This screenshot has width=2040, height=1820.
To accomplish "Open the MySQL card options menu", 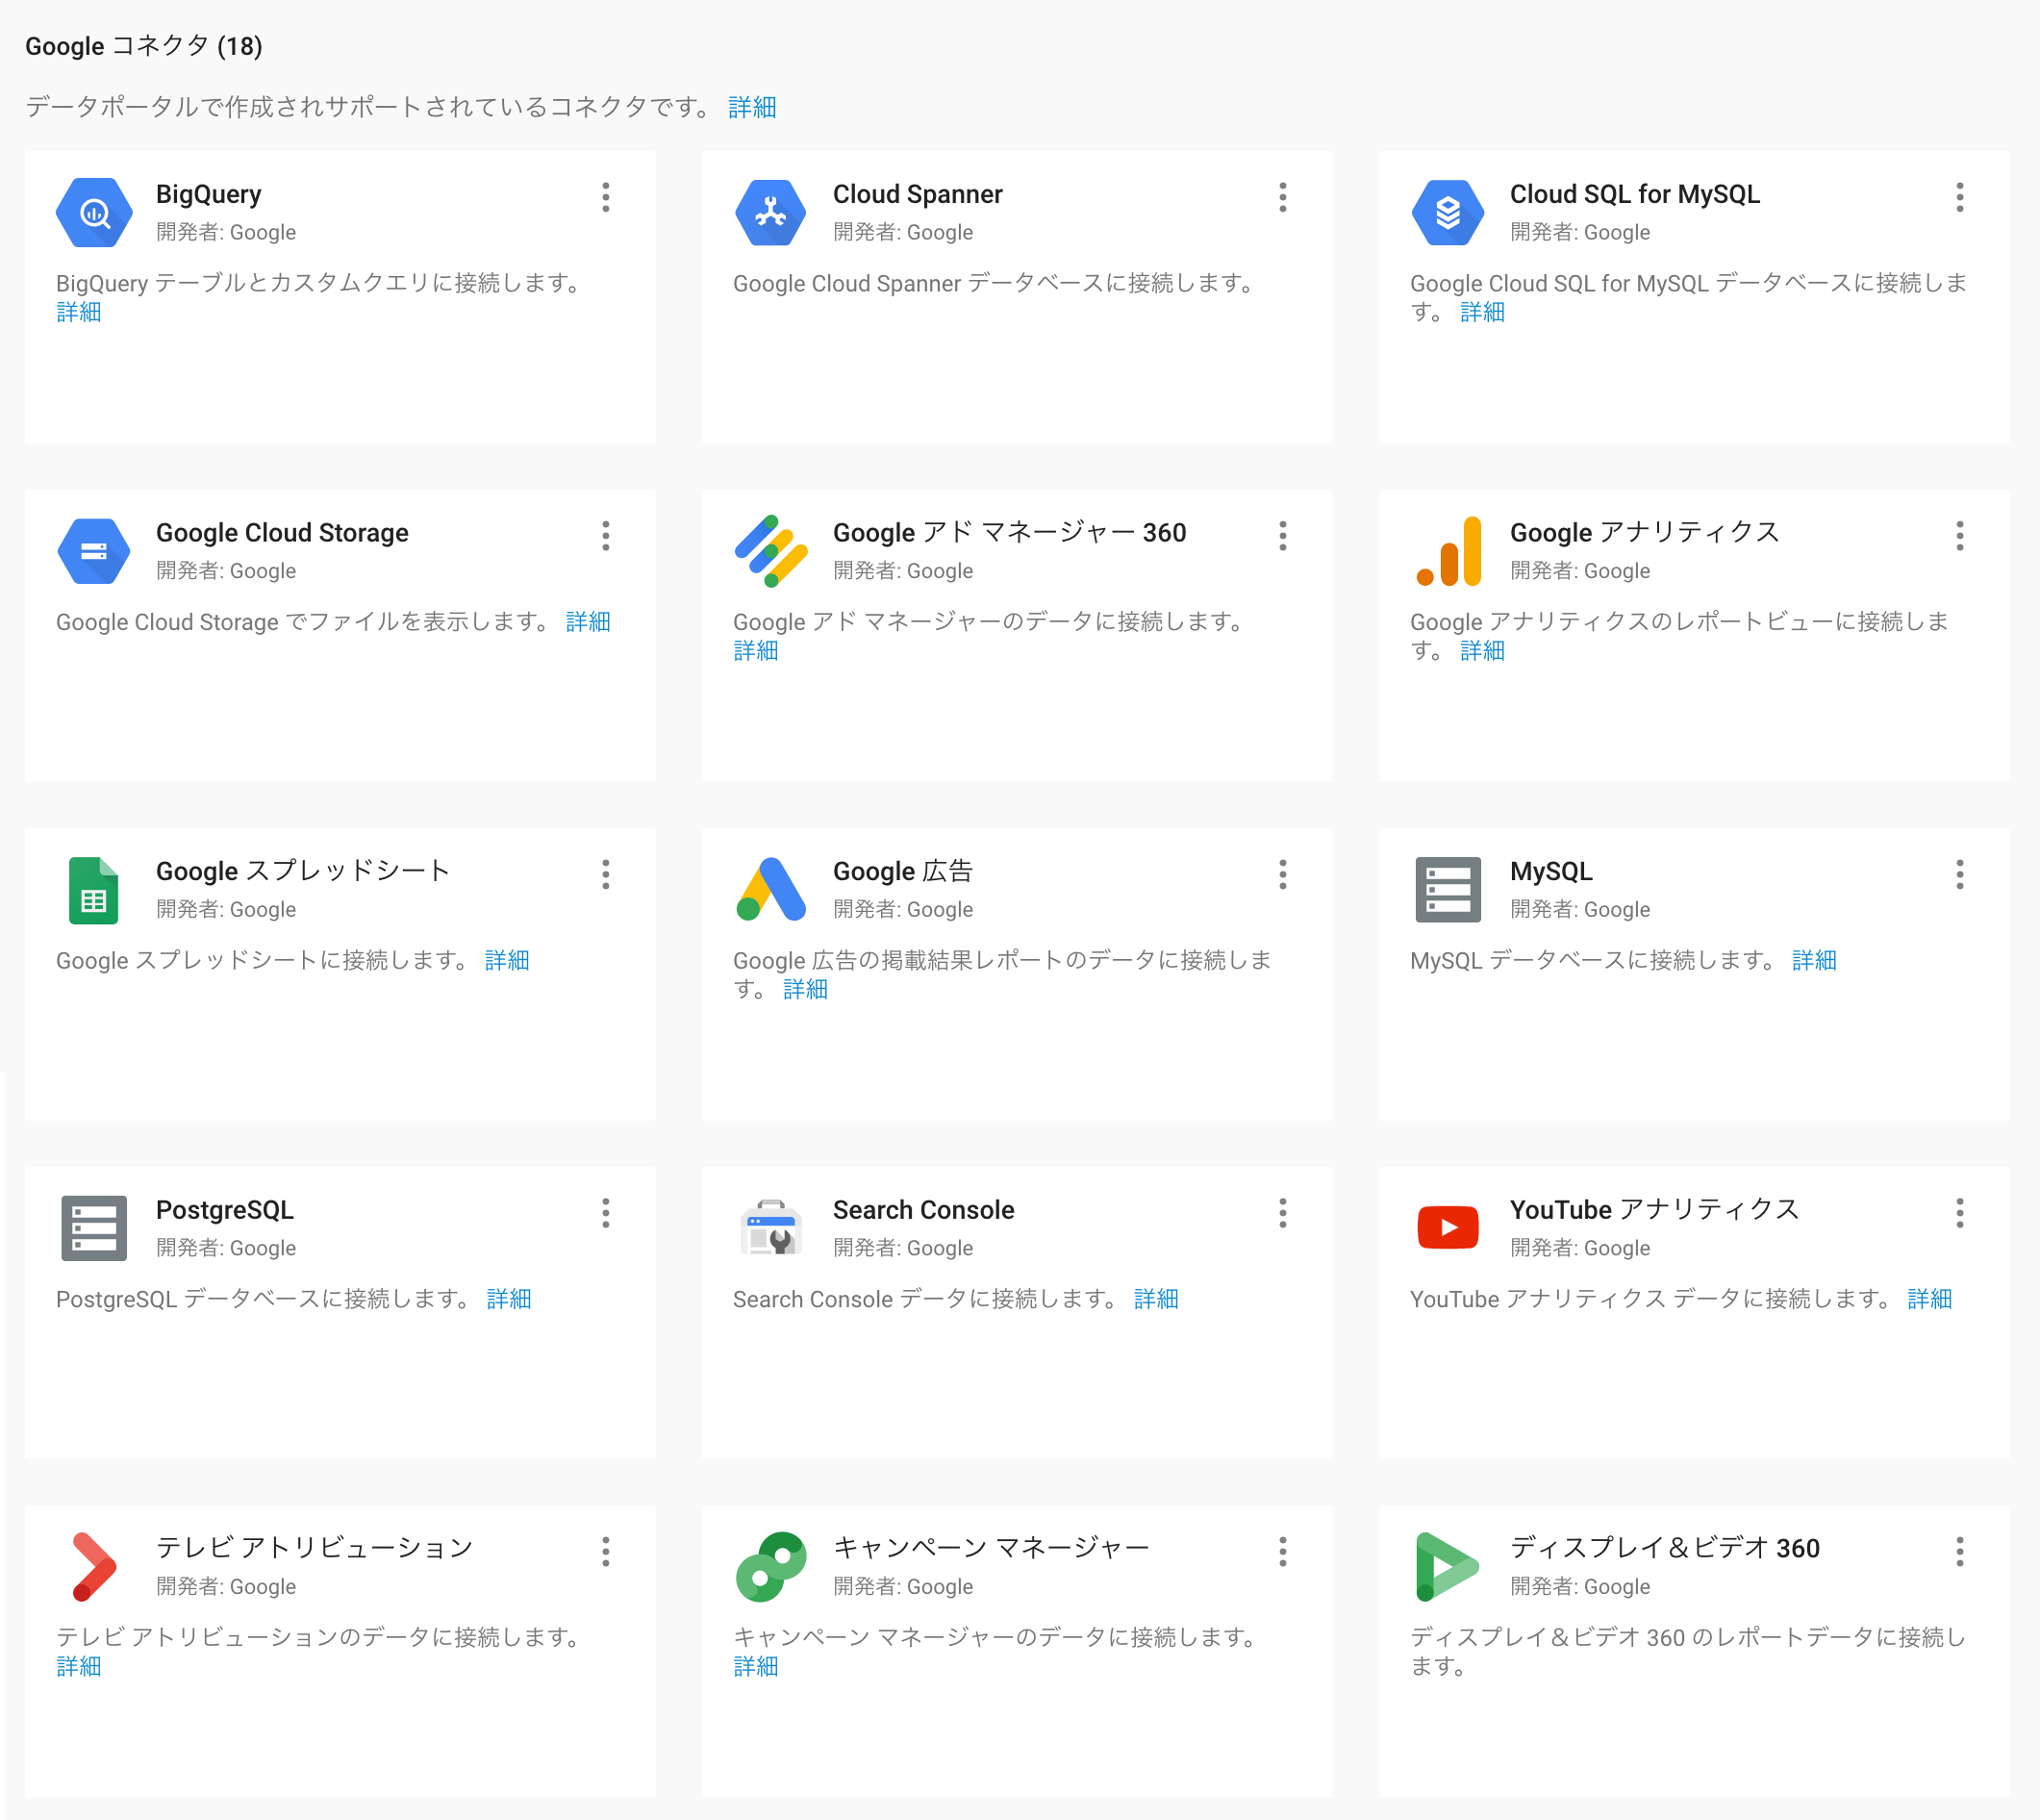I will [x=1959, y=874].
